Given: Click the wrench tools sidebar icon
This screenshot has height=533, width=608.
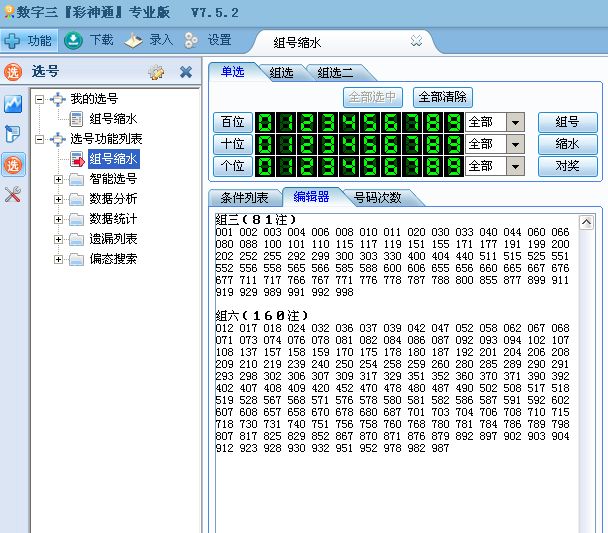Looking at the screenshot, I should 13,194.
